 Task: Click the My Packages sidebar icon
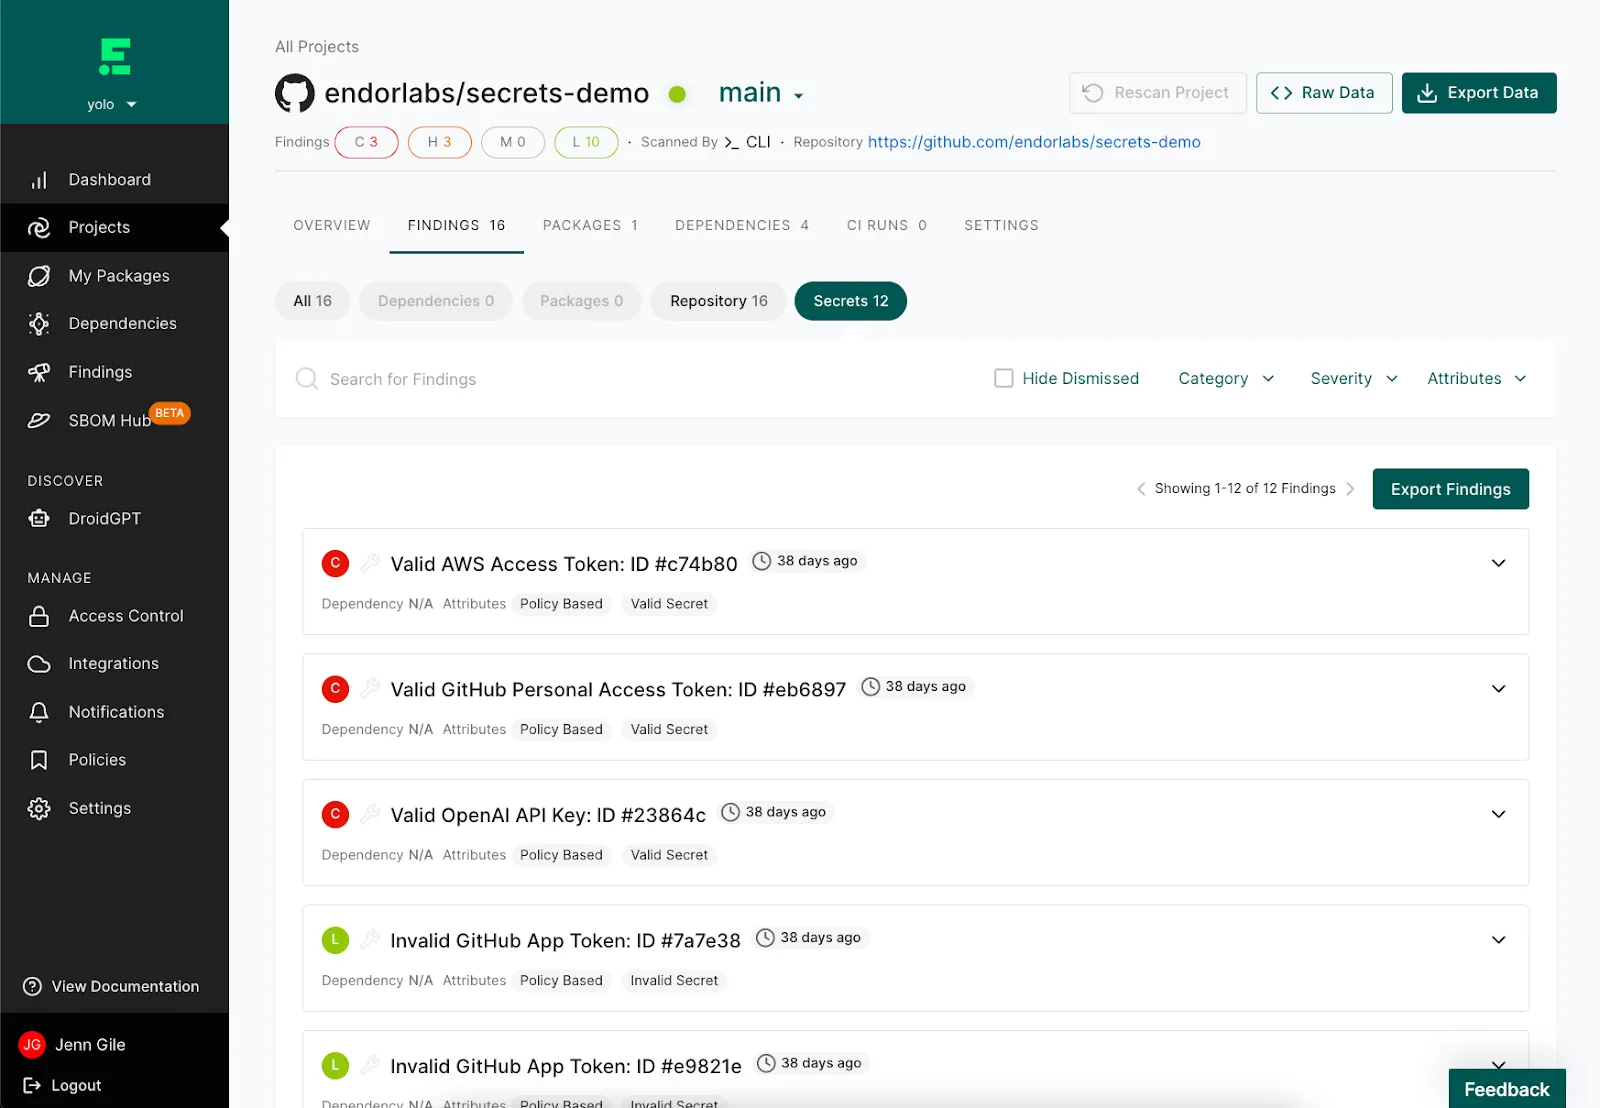point(39,276)
